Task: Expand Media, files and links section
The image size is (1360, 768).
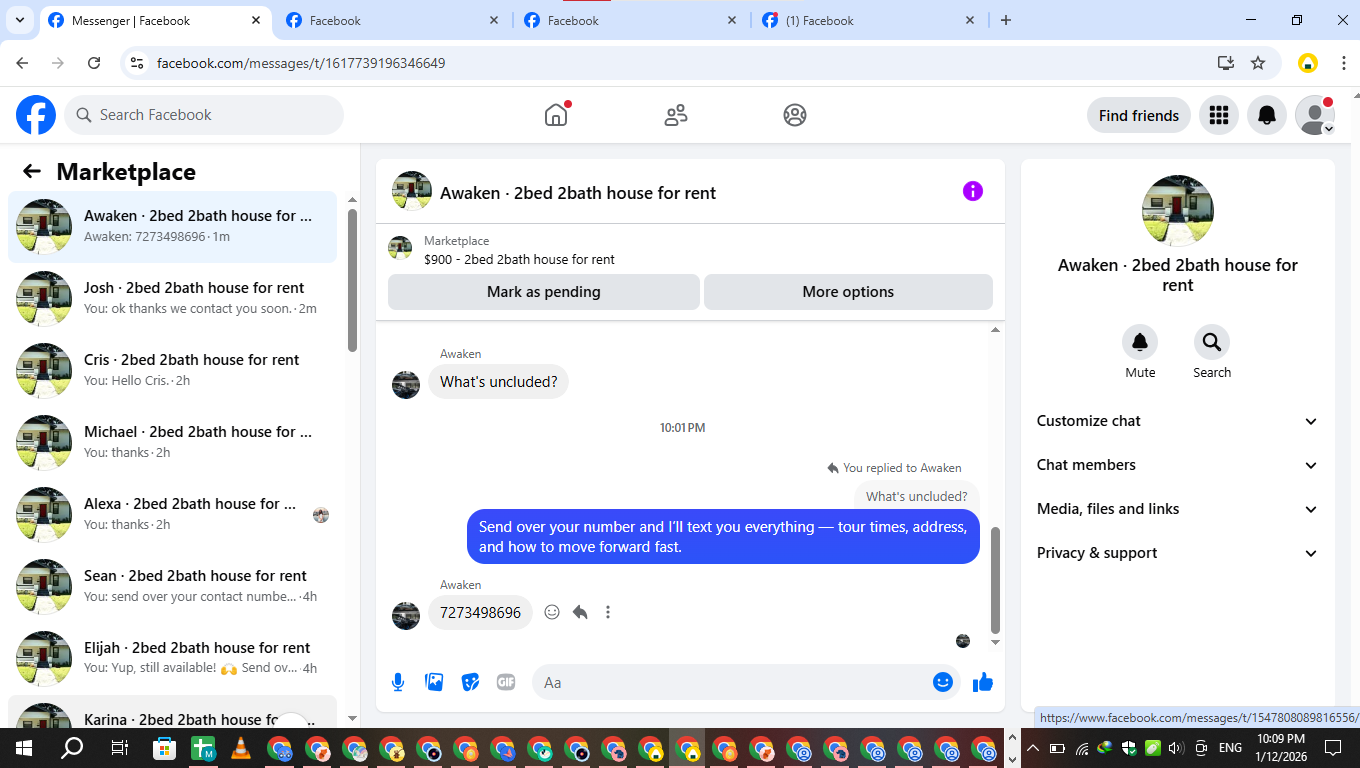Action: (x=1177, y=509)
